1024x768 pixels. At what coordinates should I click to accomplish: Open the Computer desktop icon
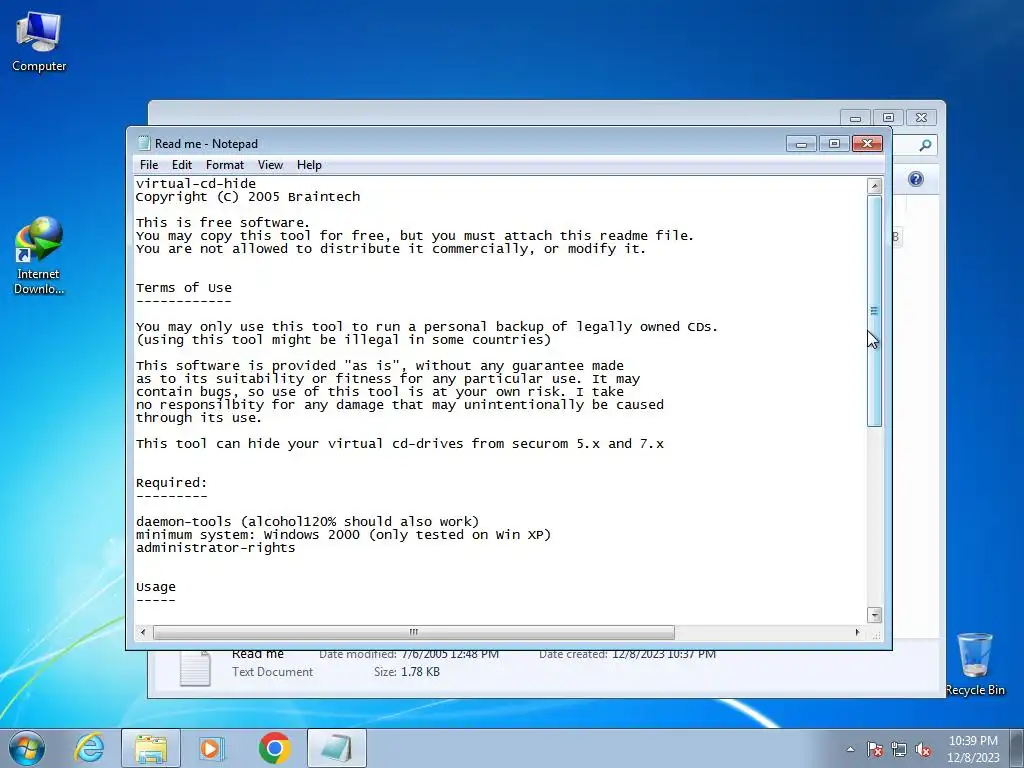coord(39,42)
